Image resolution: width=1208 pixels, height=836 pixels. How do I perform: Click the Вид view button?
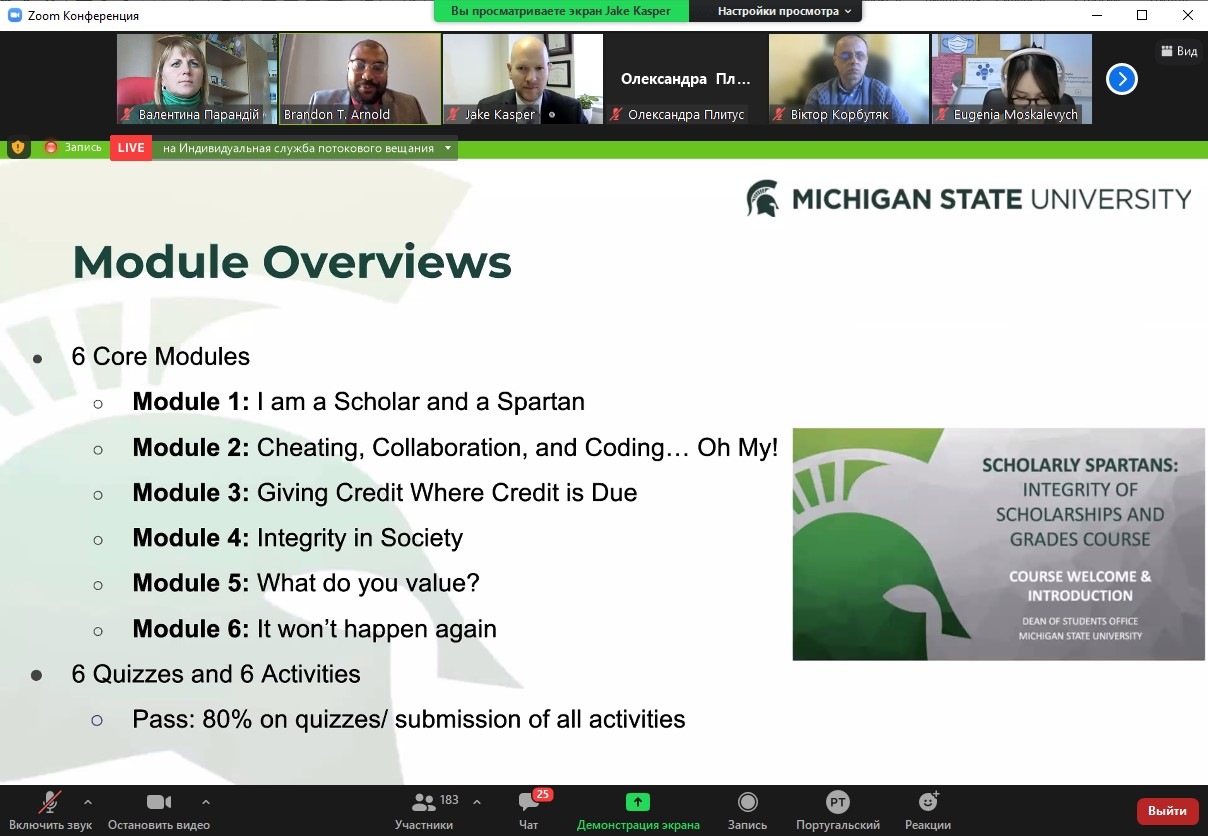1178,51
